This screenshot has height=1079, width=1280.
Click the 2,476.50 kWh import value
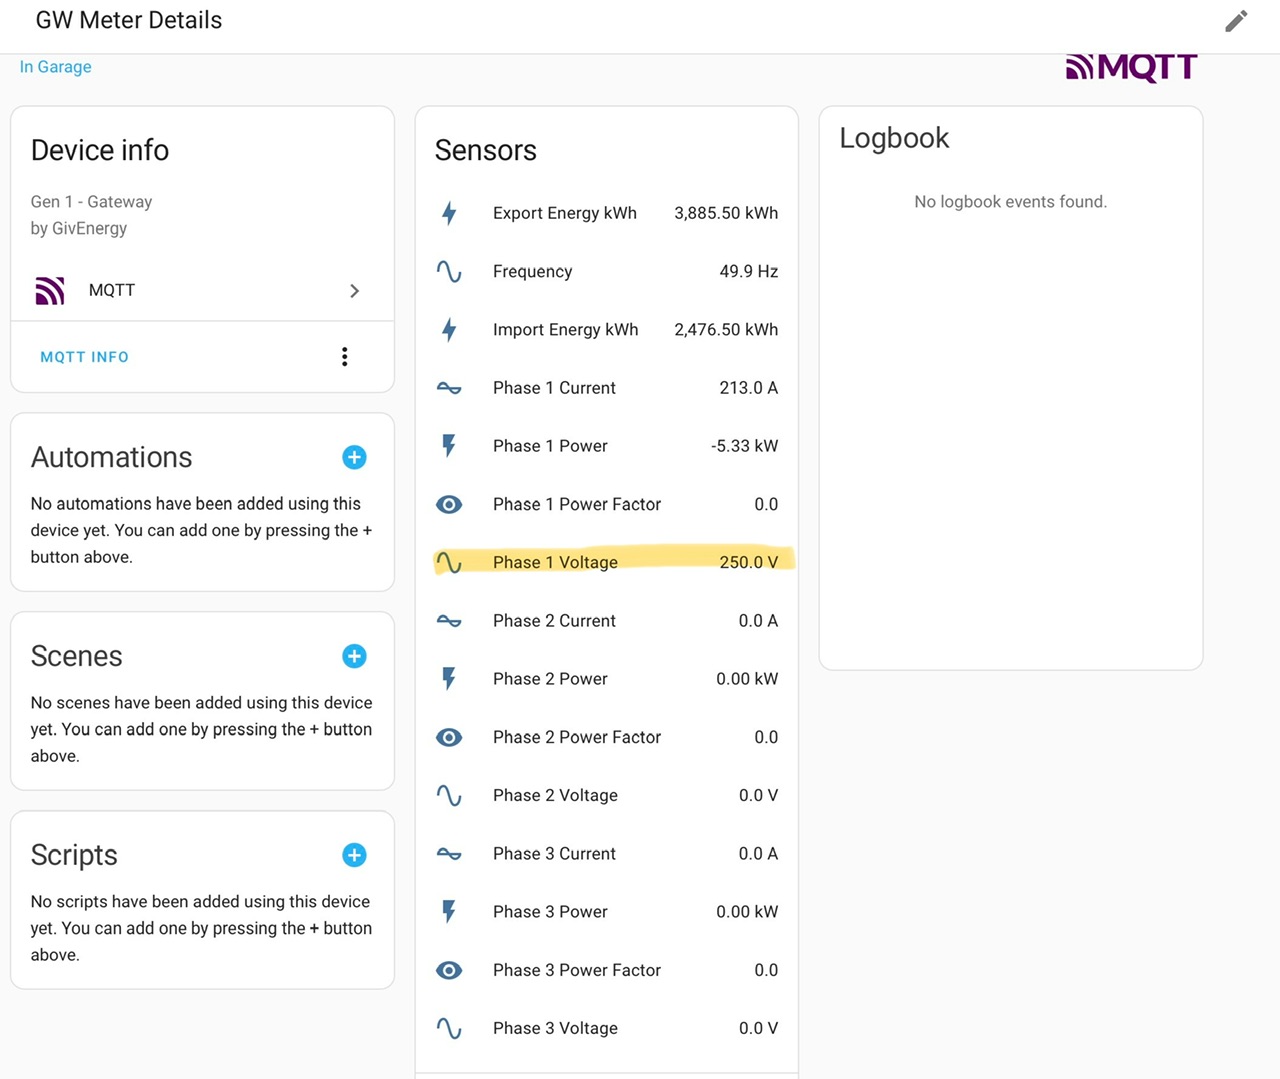point(726,329)
